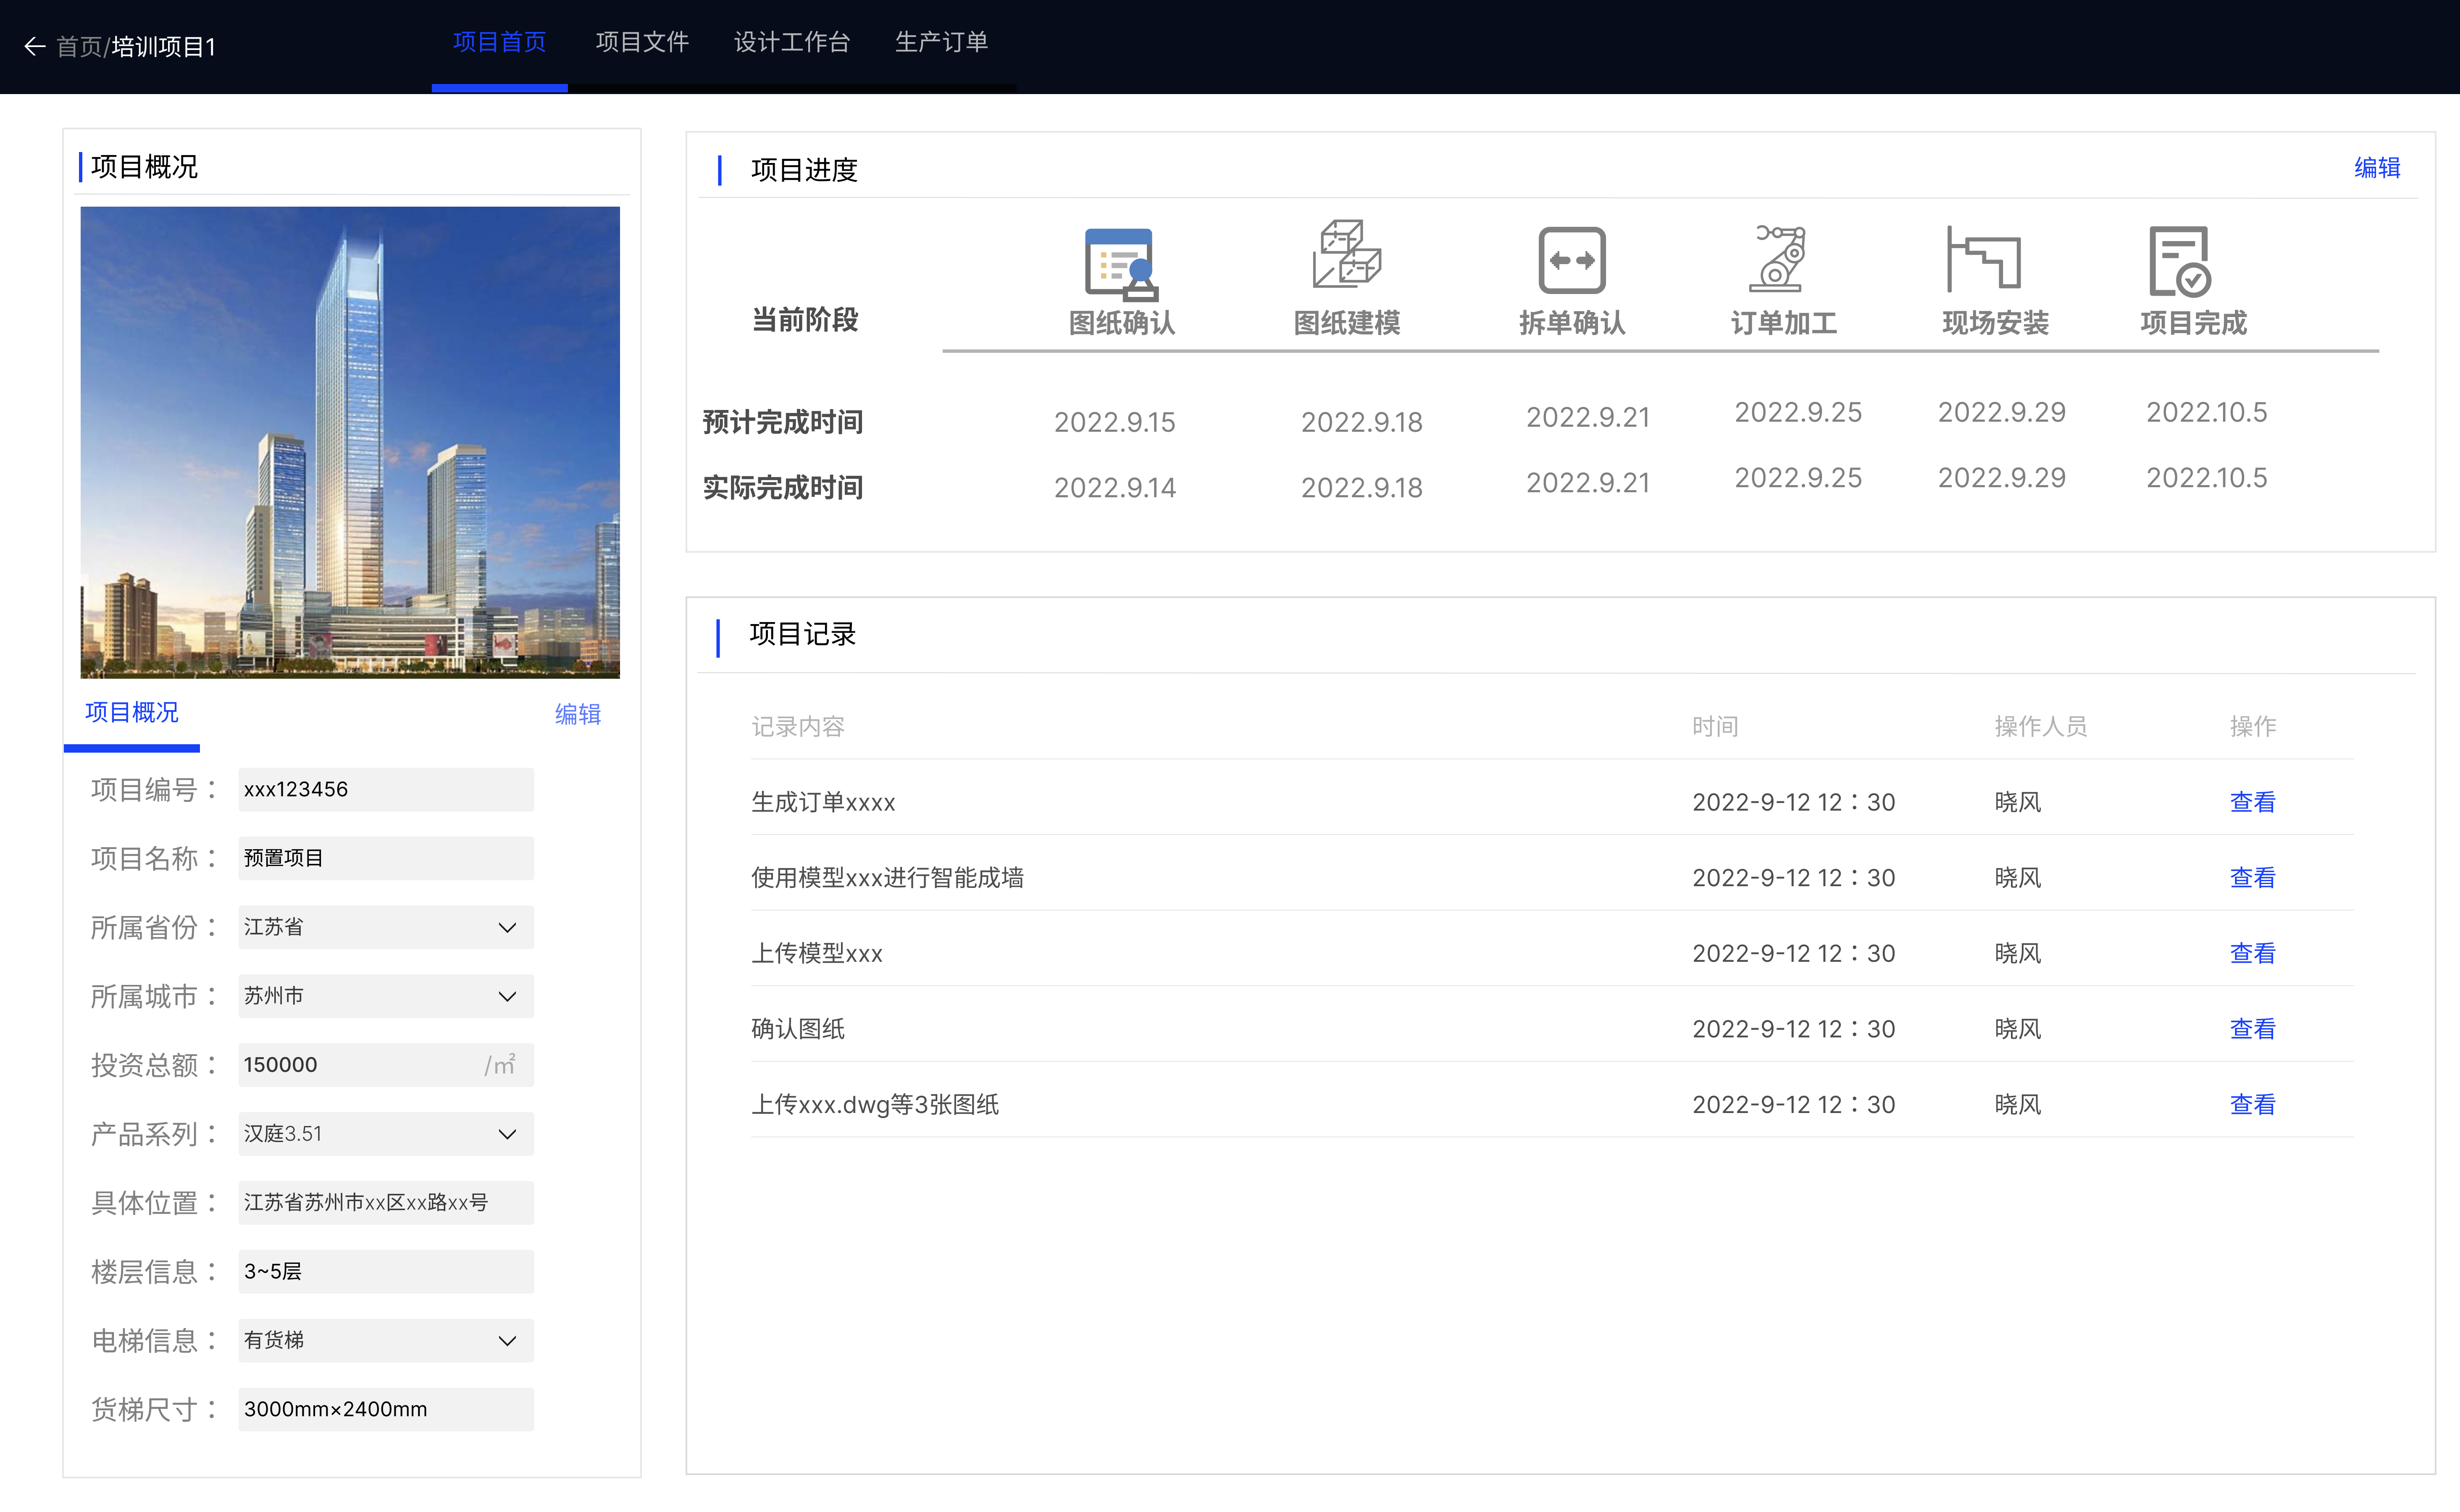Viewport: 2460px width, 1512px height.
Task: Click the 拆单确认 stage label
Action: pyautogui.click(x=1572, y=323)
